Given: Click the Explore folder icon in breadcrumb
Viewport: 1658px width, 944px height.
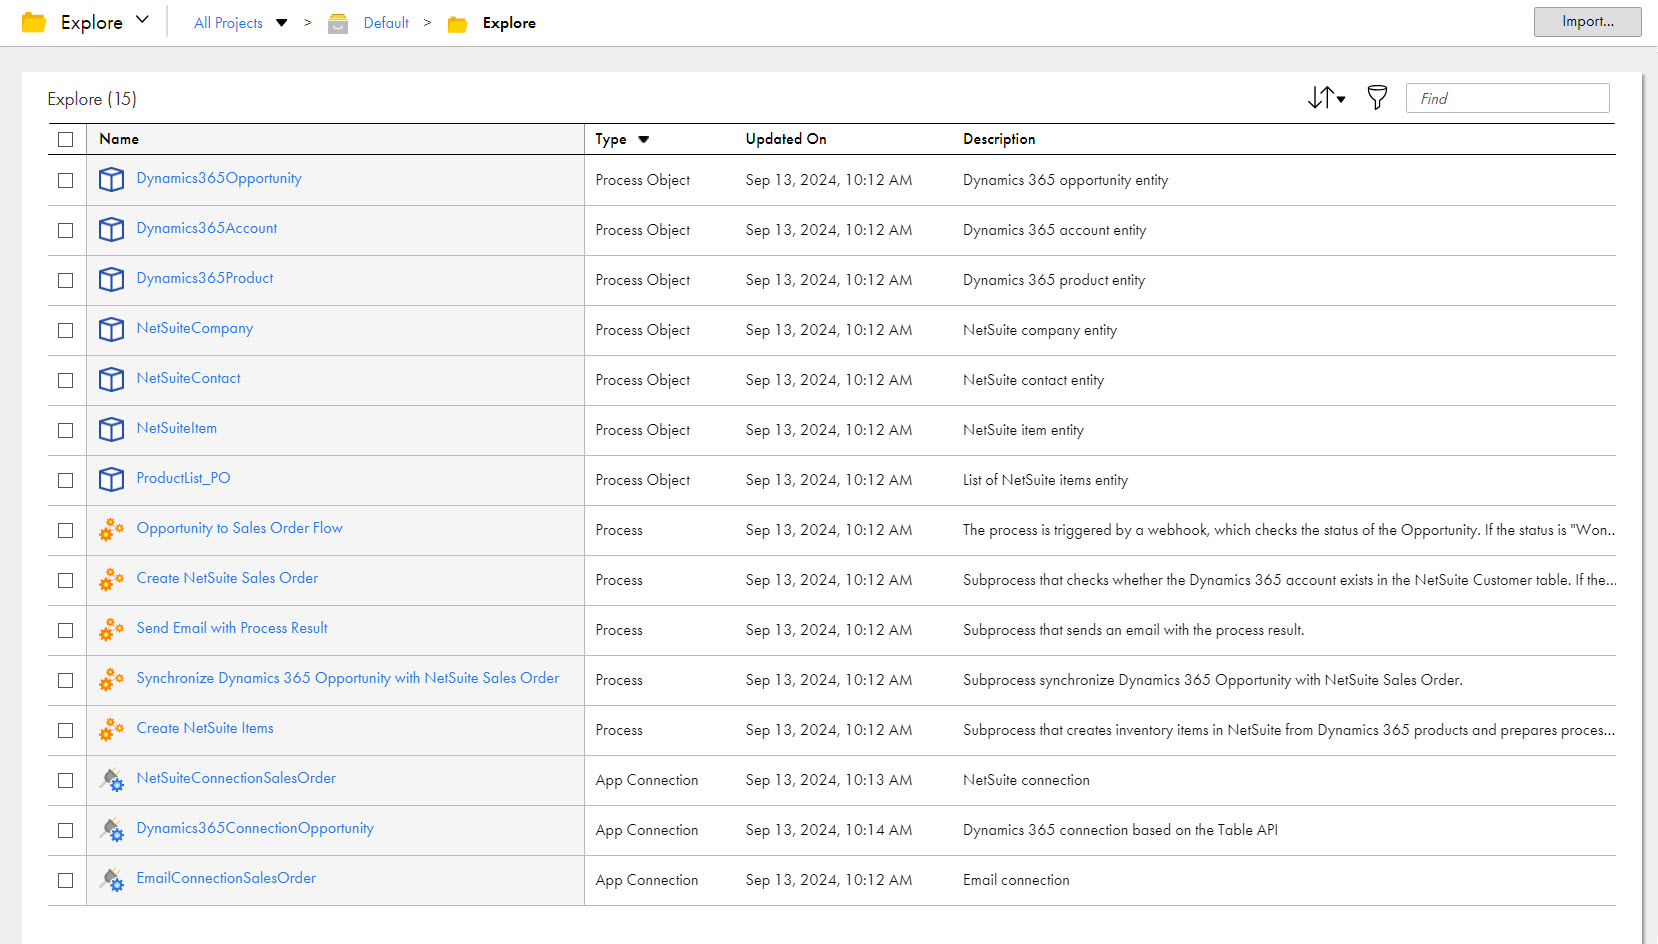Looking at the screenshot, I should (x=457, y=24).
